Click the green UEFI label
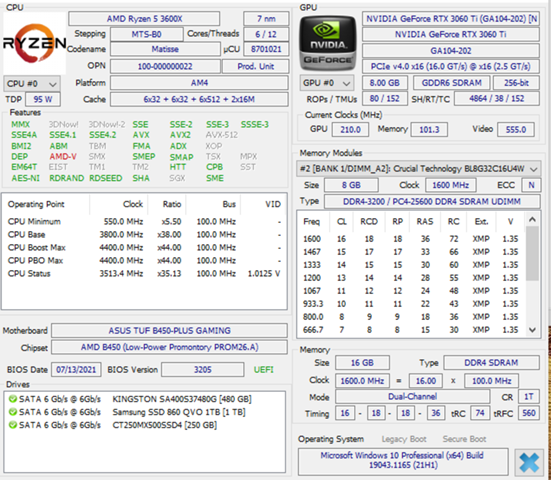The image size is (551, 480). (264, 370)
